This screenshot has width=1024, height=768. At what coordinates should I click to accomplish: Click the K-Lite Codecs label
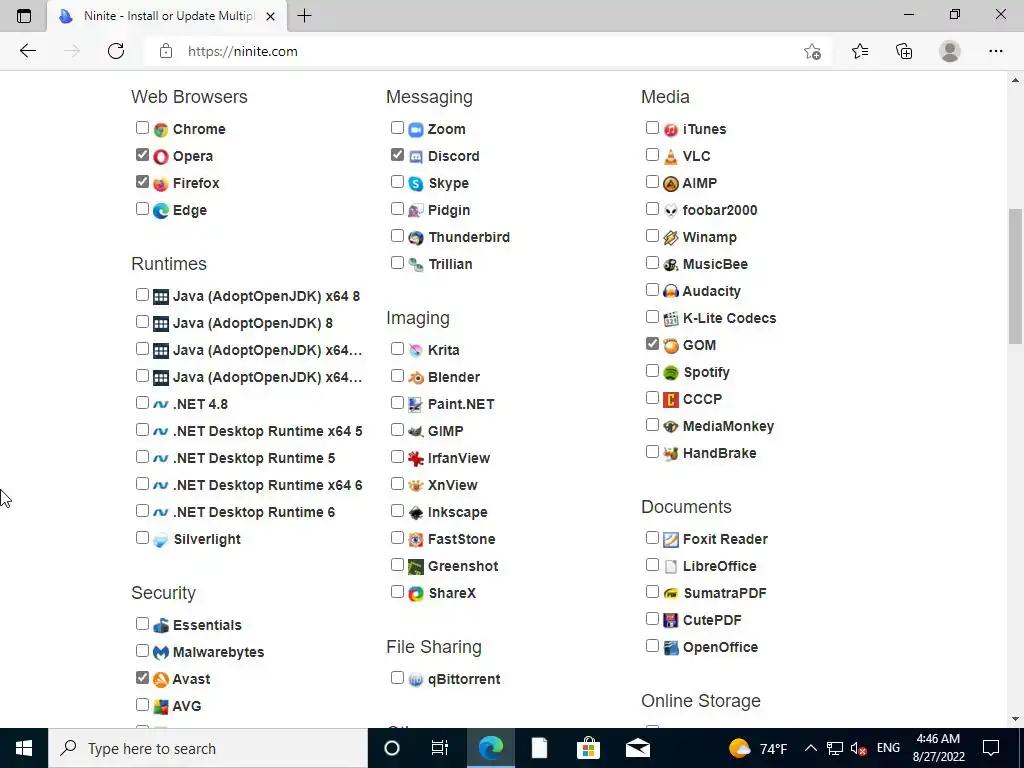coord(729,318)
